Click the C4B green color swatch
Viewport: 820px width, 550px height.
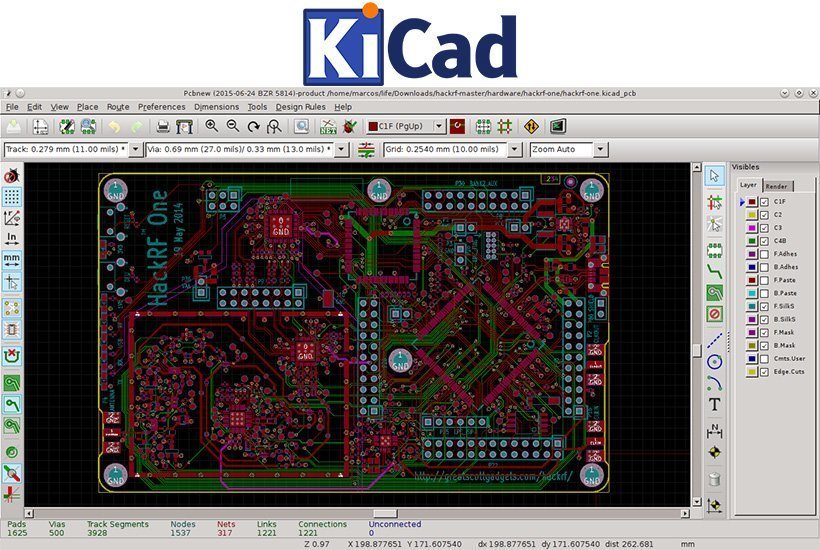(x=752, y=241)
